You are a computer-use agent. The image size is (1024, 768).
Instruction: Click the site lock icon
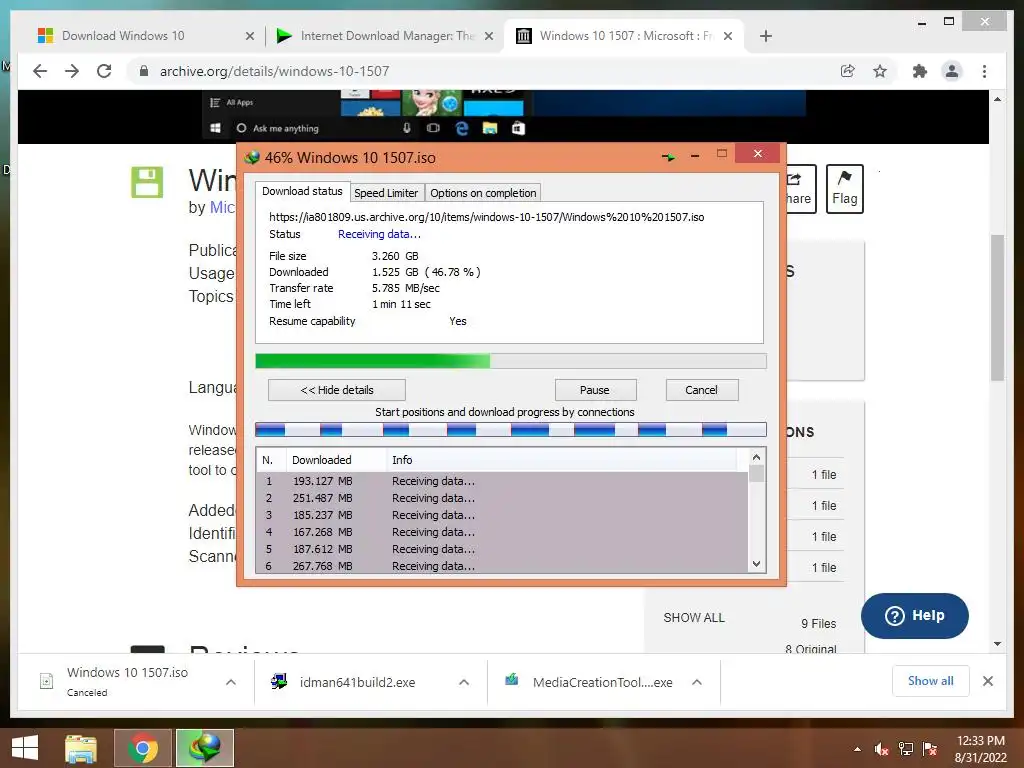144,71
